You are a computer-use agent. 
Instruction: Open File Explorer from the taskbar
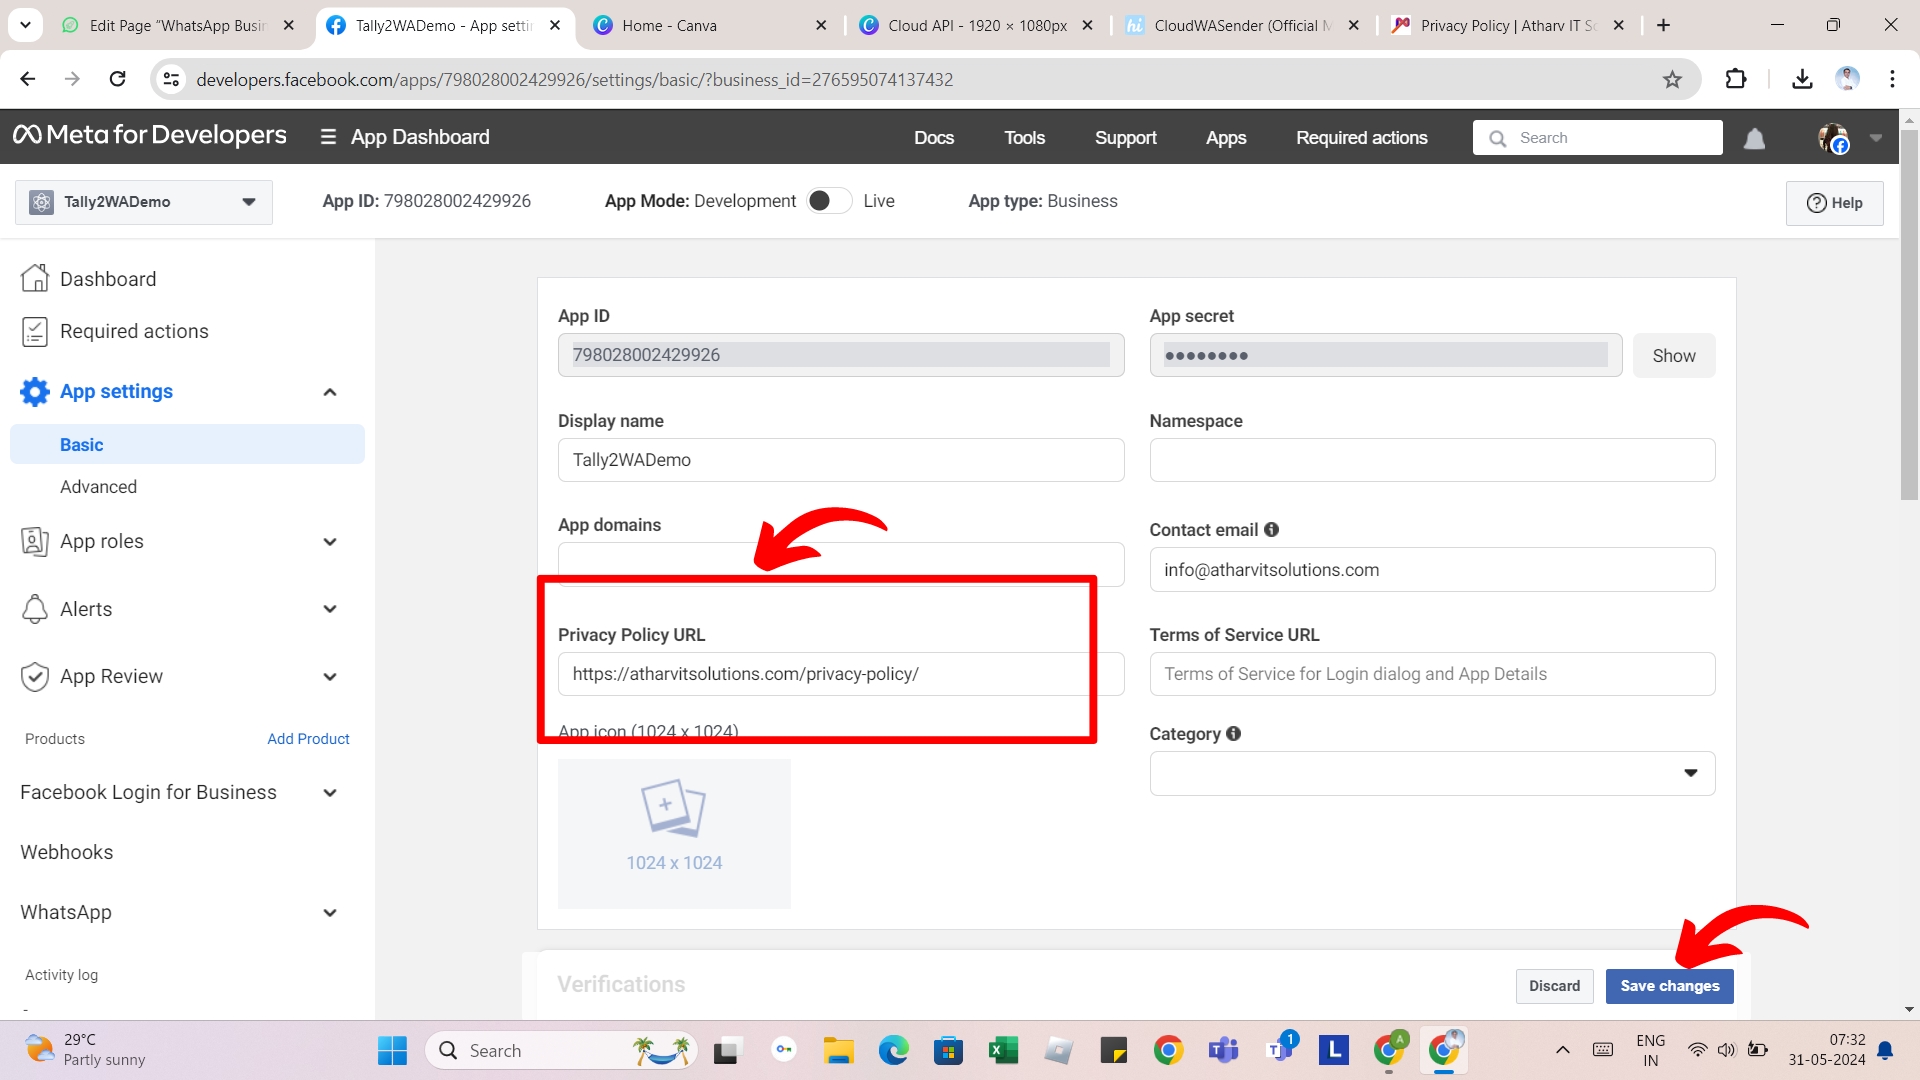(x=838, y=1050)
